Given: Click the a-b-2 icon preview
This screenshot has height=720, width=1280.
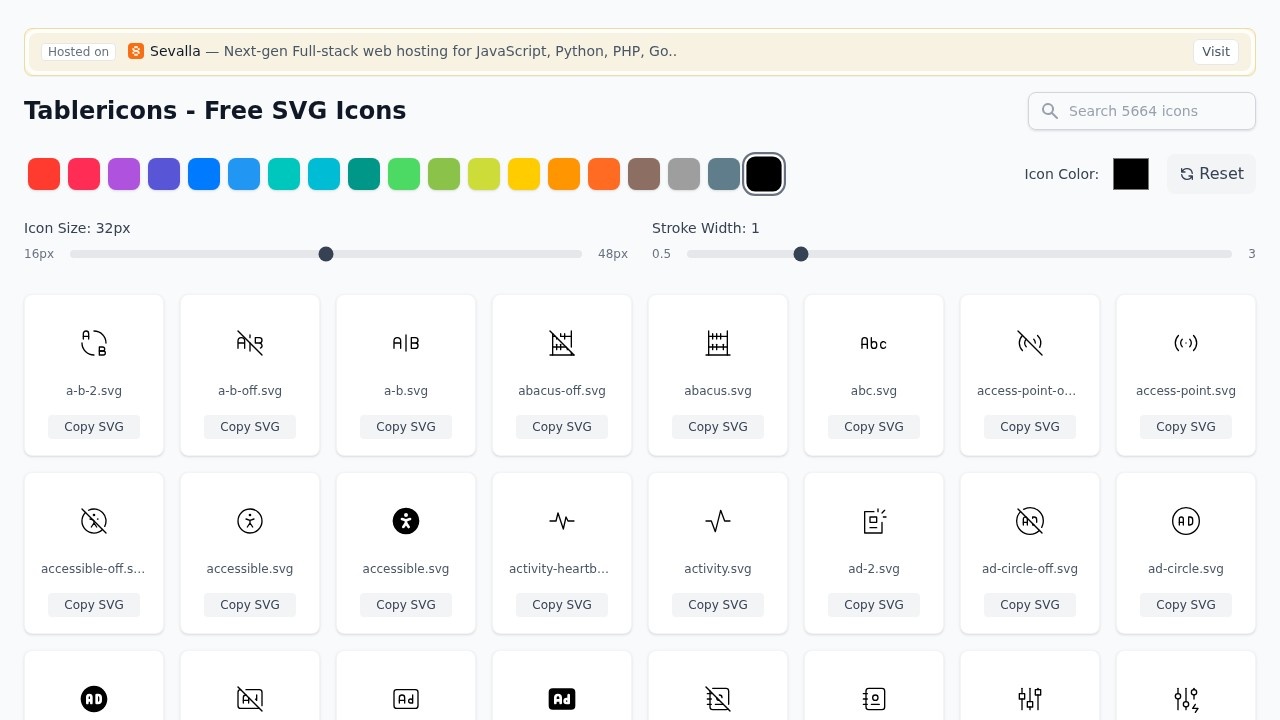Looking at the screenshot, I should (94, 343).
